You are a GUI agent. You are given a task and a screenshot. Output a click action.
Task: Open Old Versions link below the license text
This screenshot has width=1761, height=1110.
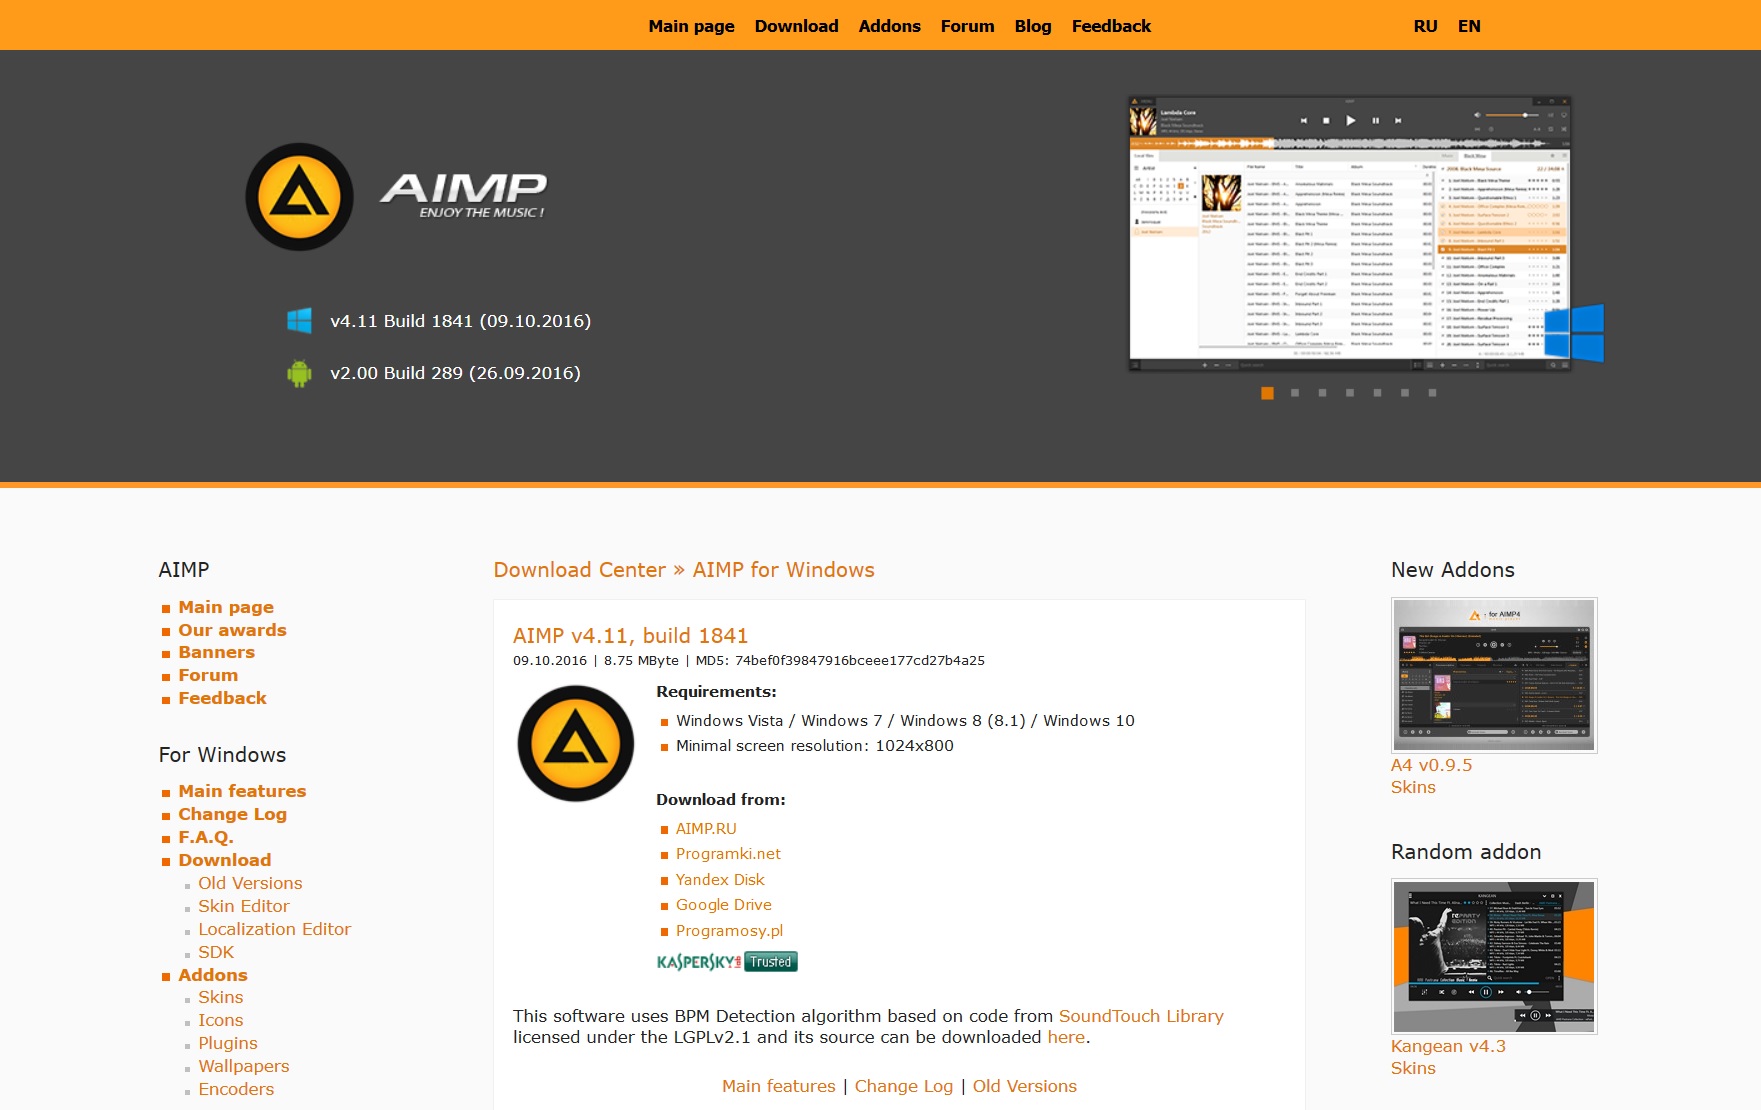tap(1024, 1086)
